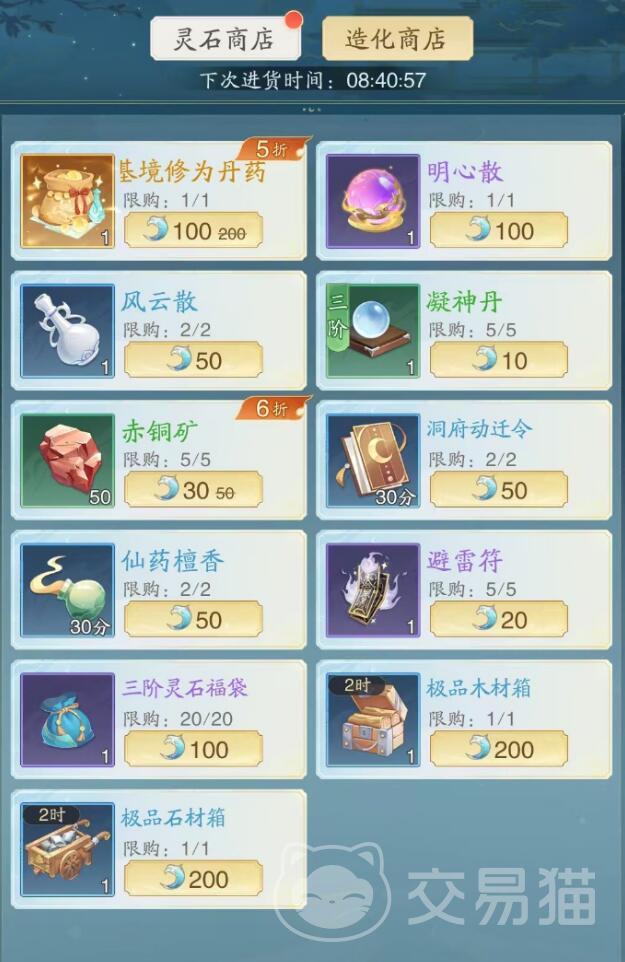The width and height of the screenshot is (625, 962).
Task: Select the crystal ball 凝神丹 icon
Action: (x=373, y=330)
